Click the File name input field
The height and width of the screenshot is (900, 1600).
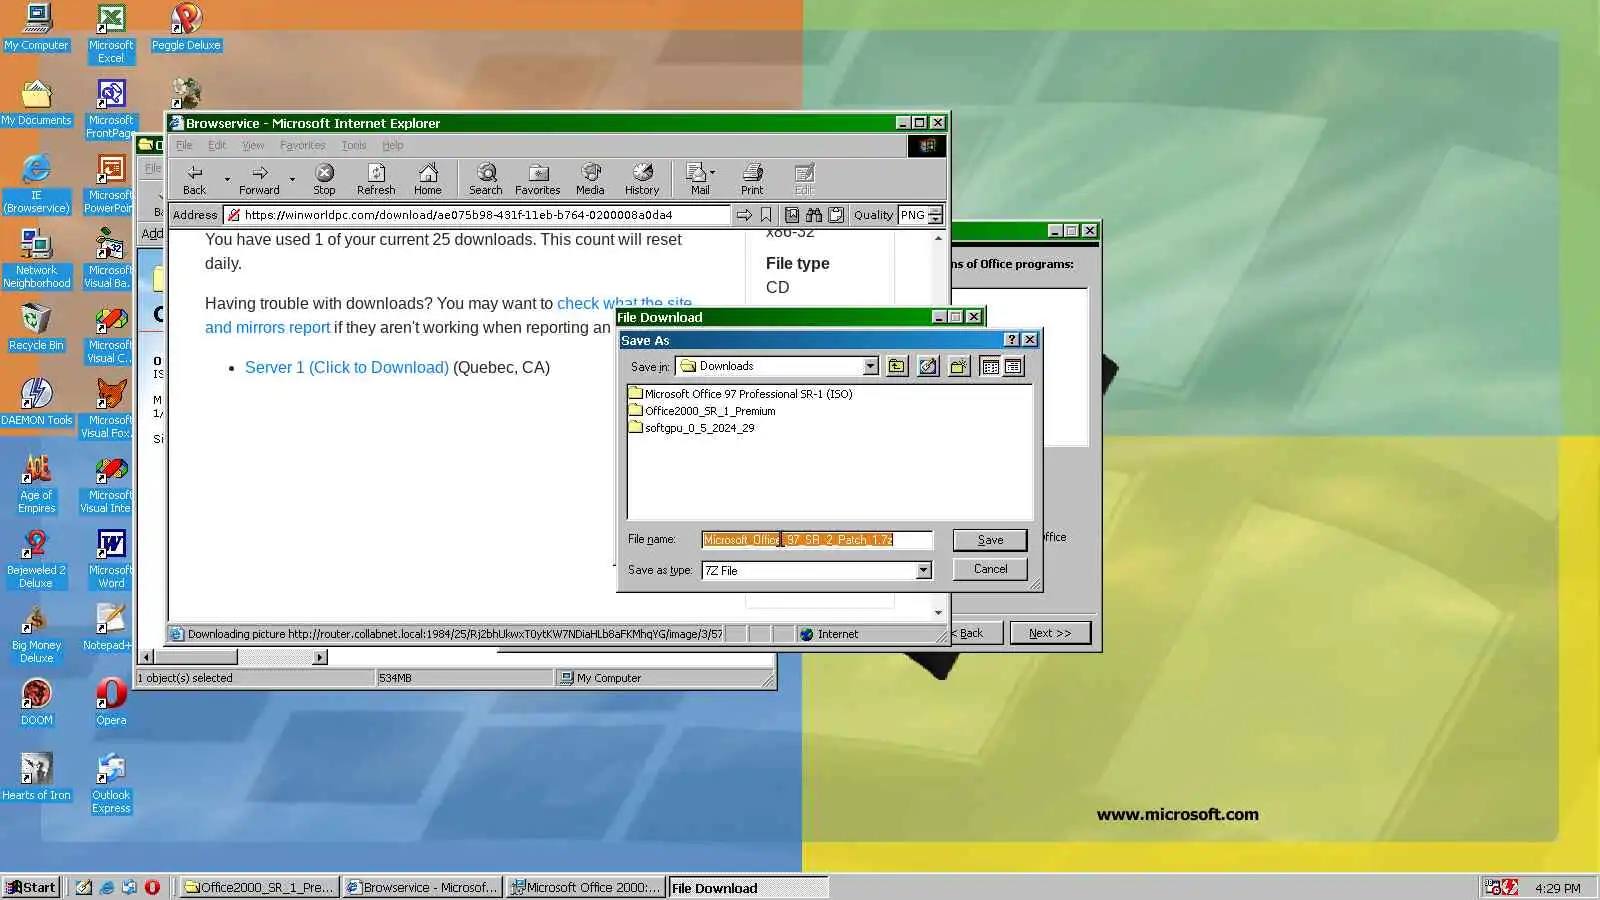pyautogui.click(x=817, y=540)
